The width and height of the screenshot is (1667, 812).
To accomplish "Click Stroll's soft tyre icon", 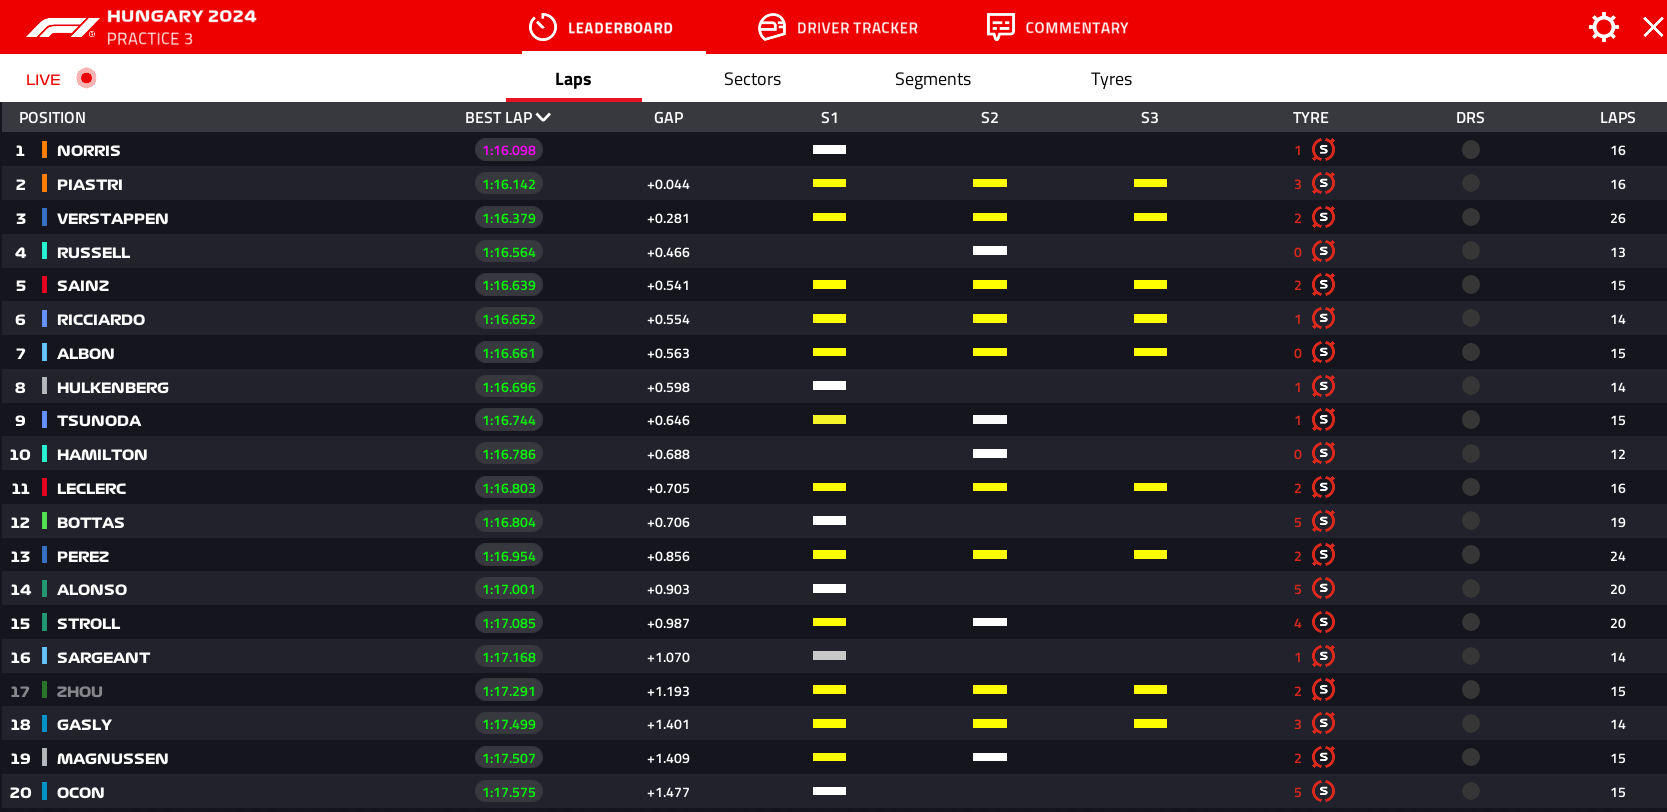I will pyautogui.click(x=1324, y=622).
